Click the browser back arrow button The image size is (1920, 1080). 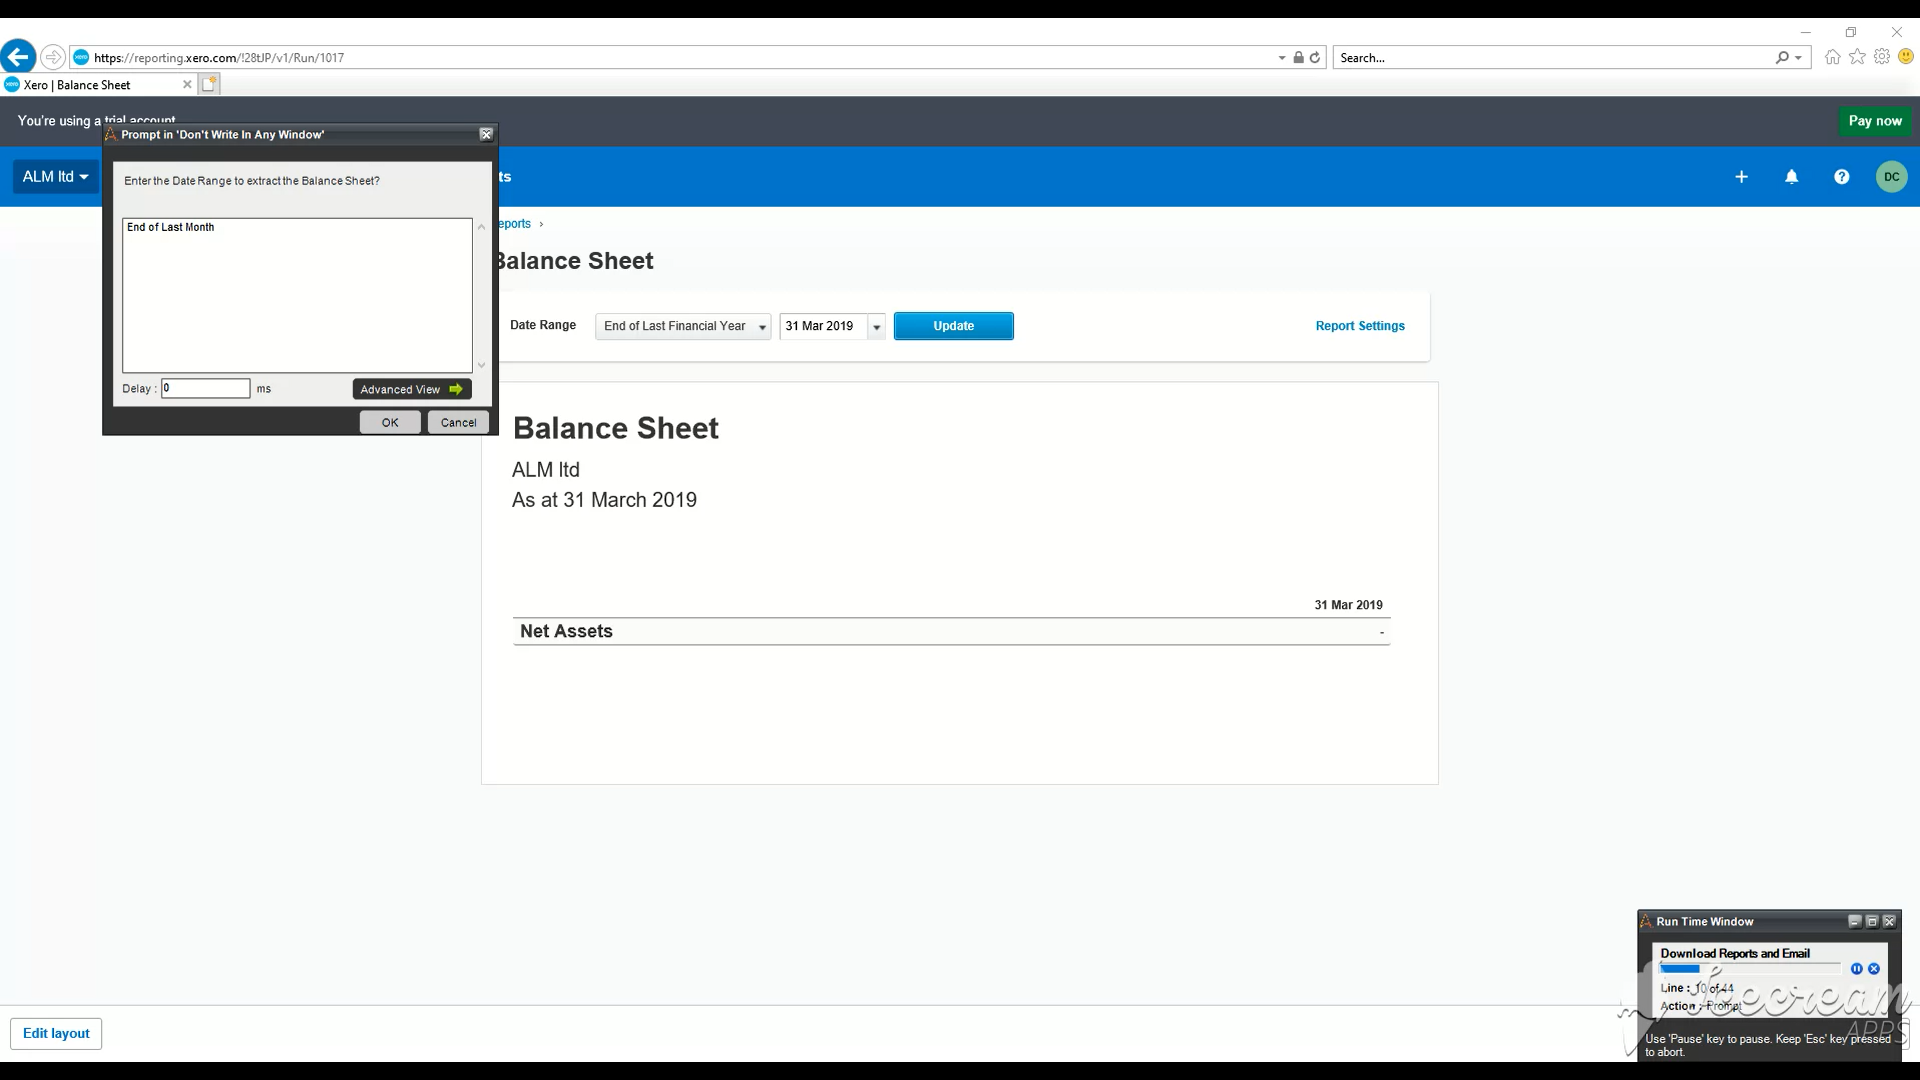19,57
